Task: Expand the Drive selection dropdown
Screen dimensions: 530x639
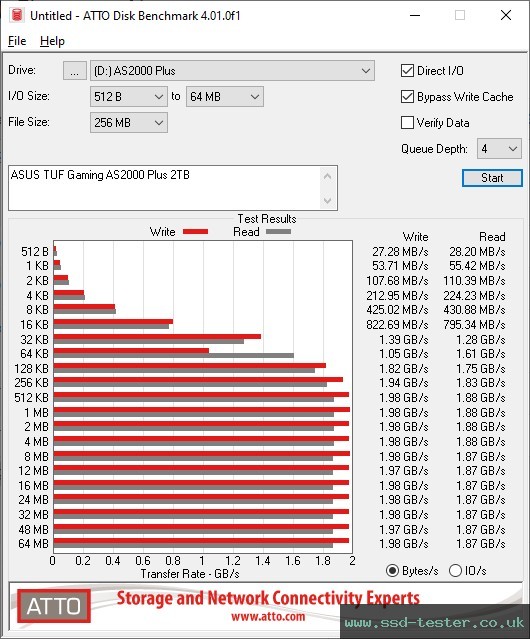Action: 232,71
